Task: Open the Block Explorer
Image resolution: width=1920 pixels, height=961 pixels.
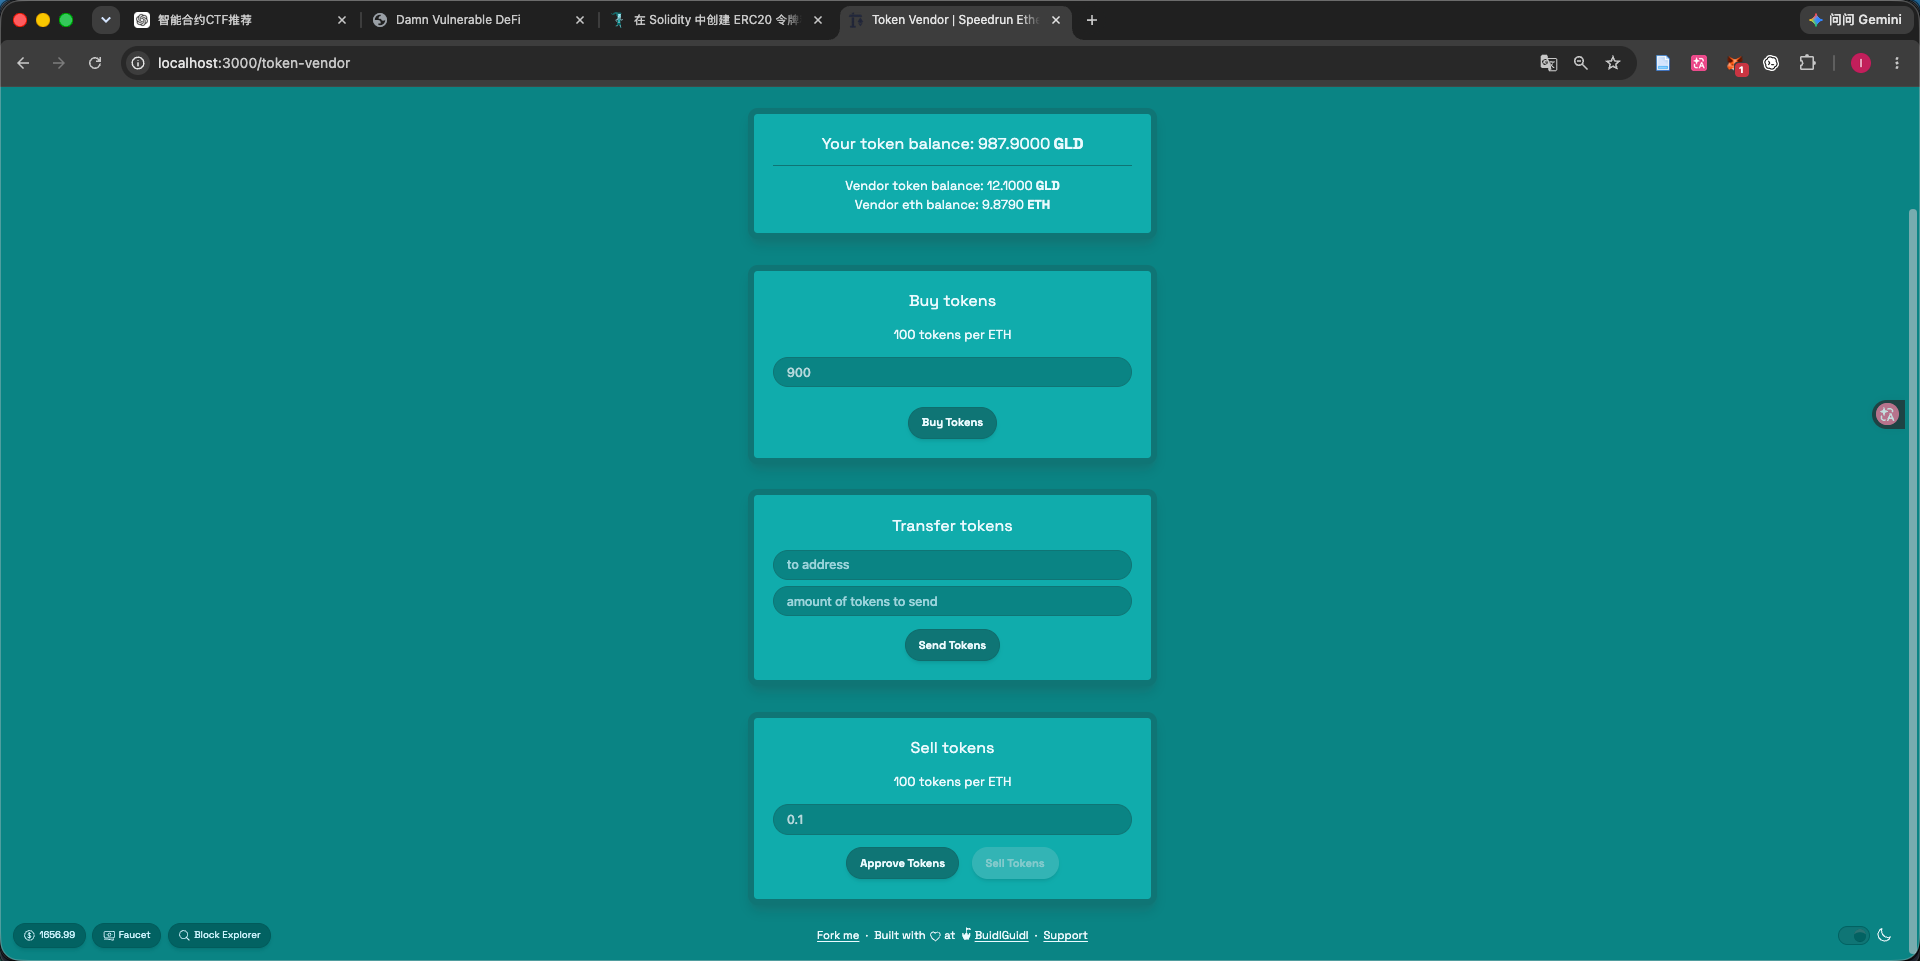Action: pos(219,935)
